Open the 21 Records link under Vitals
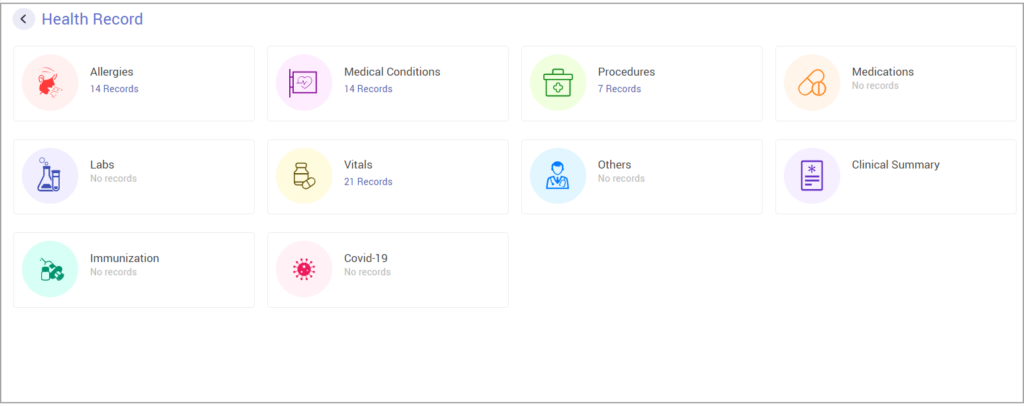This screenshot has width=1024, height=406. [368, 182]
